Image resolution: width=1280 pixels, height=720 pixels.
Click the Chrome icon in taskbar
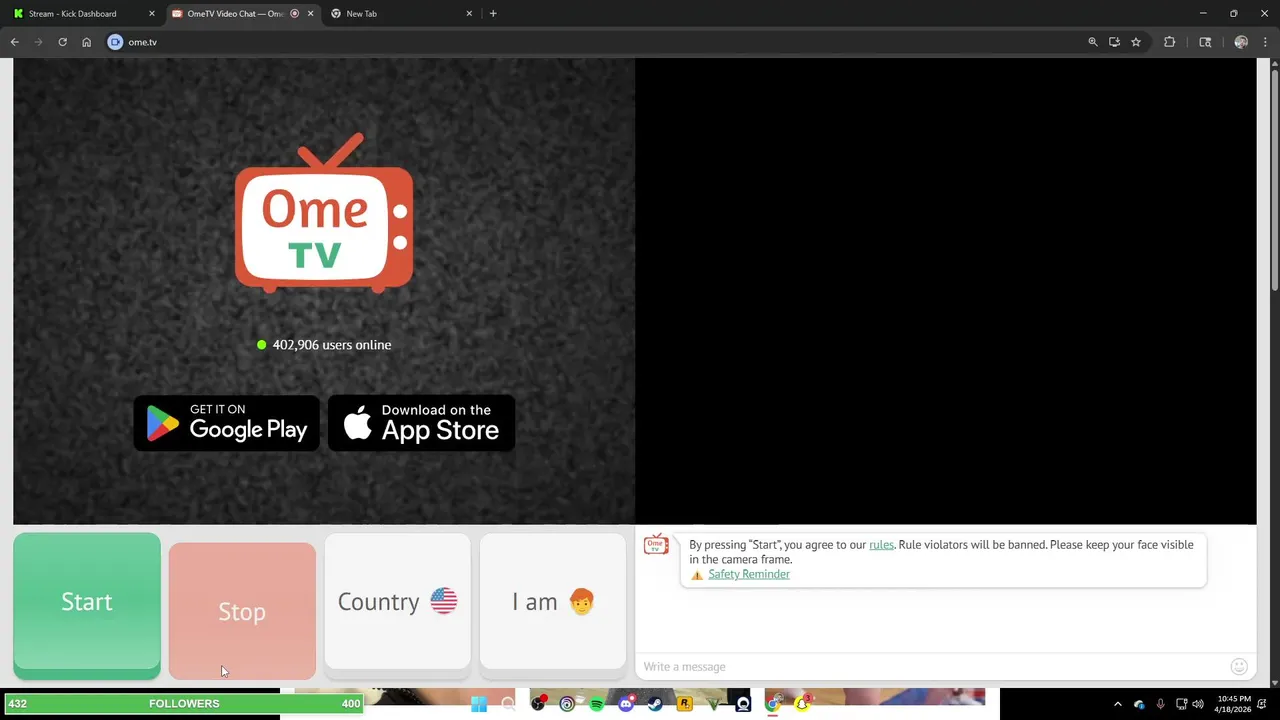pos(772,704)
